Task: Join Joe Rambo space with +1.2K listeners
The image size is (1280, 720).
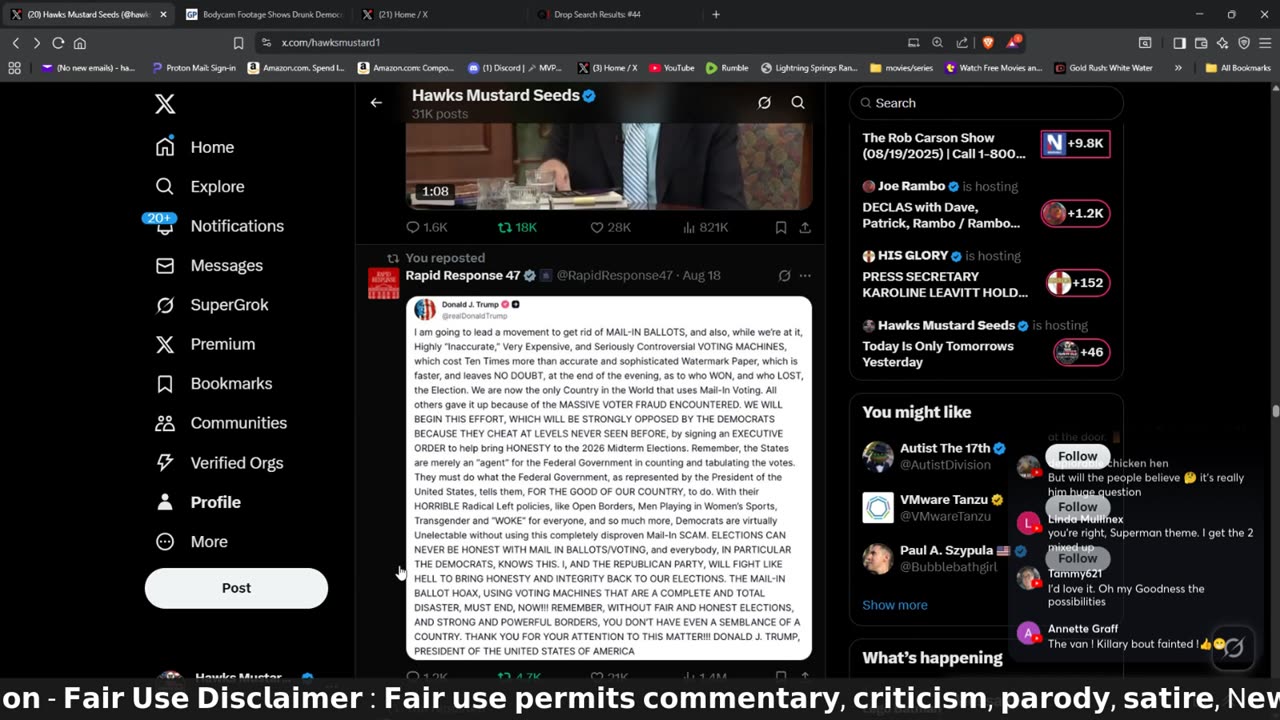Action: tap(1075, 213)
